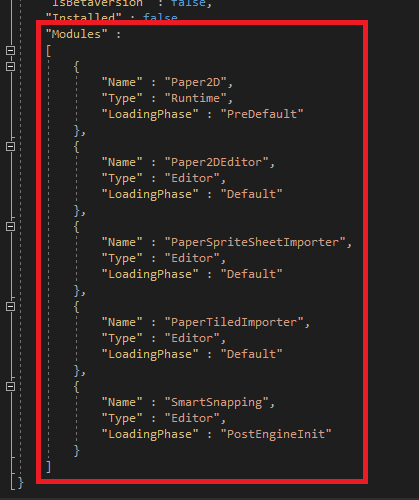Click the closing square bracket of Modules

click(x=49, y=467)
